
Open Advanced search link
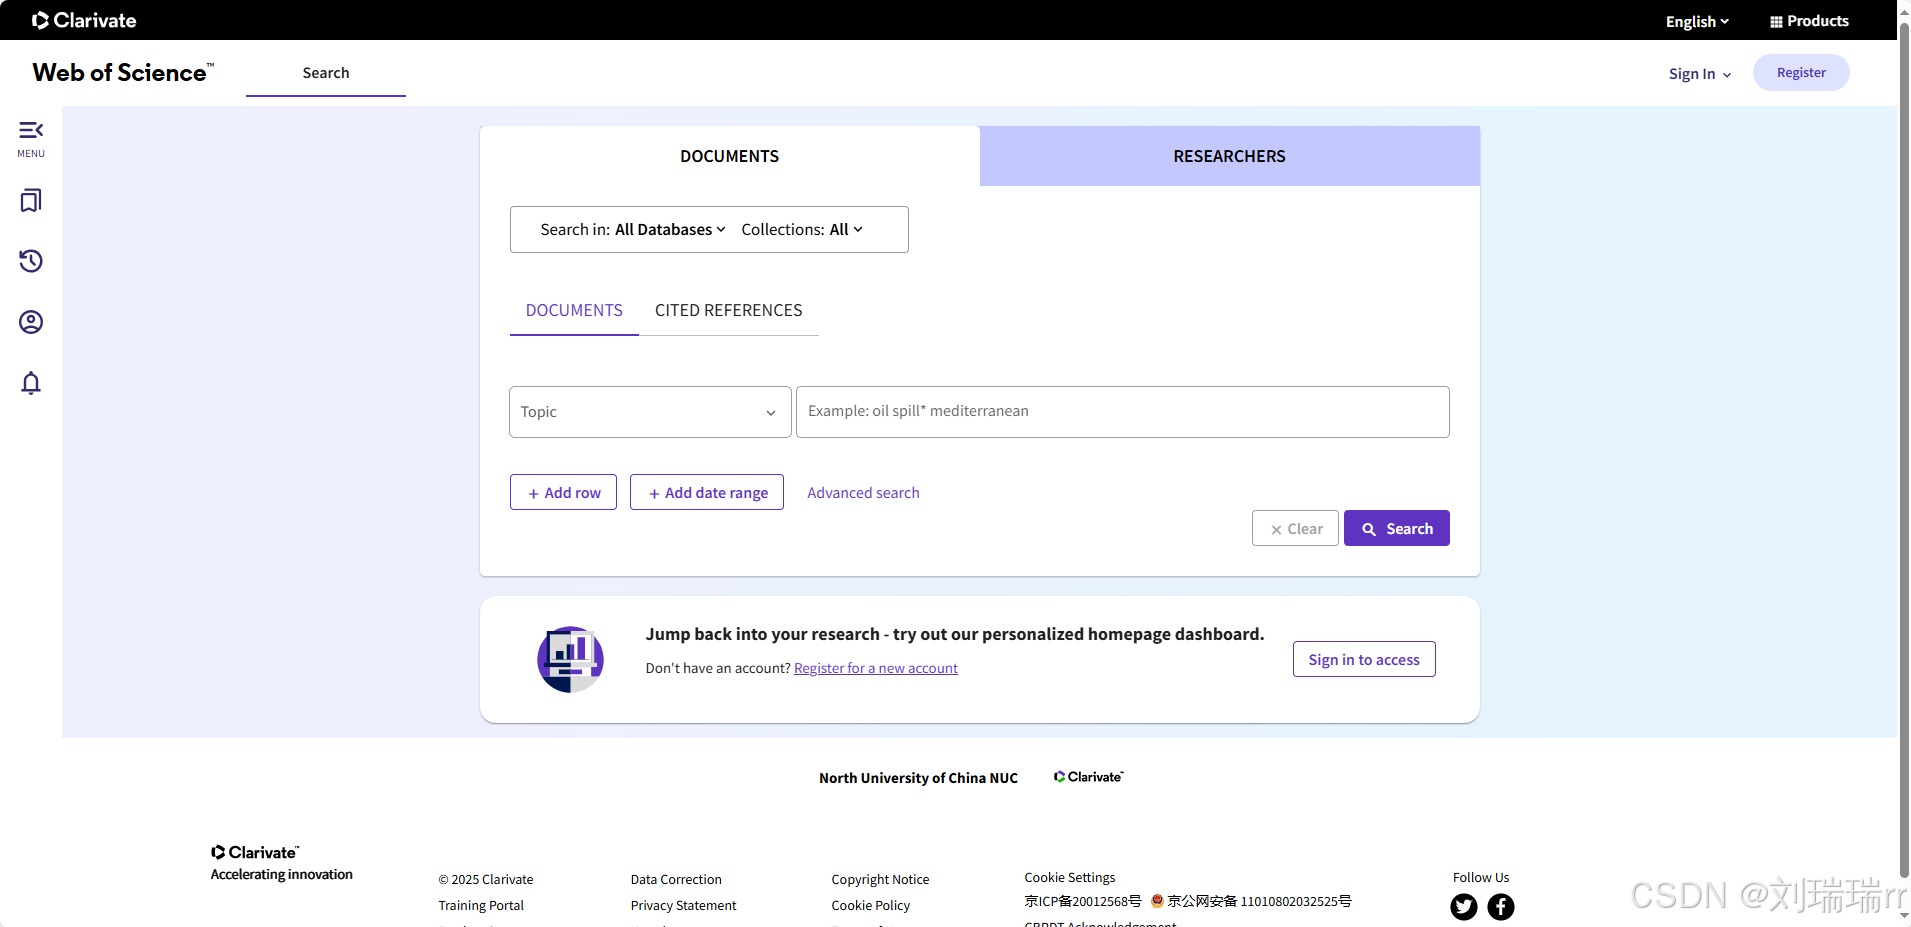[x=863, y=493]
